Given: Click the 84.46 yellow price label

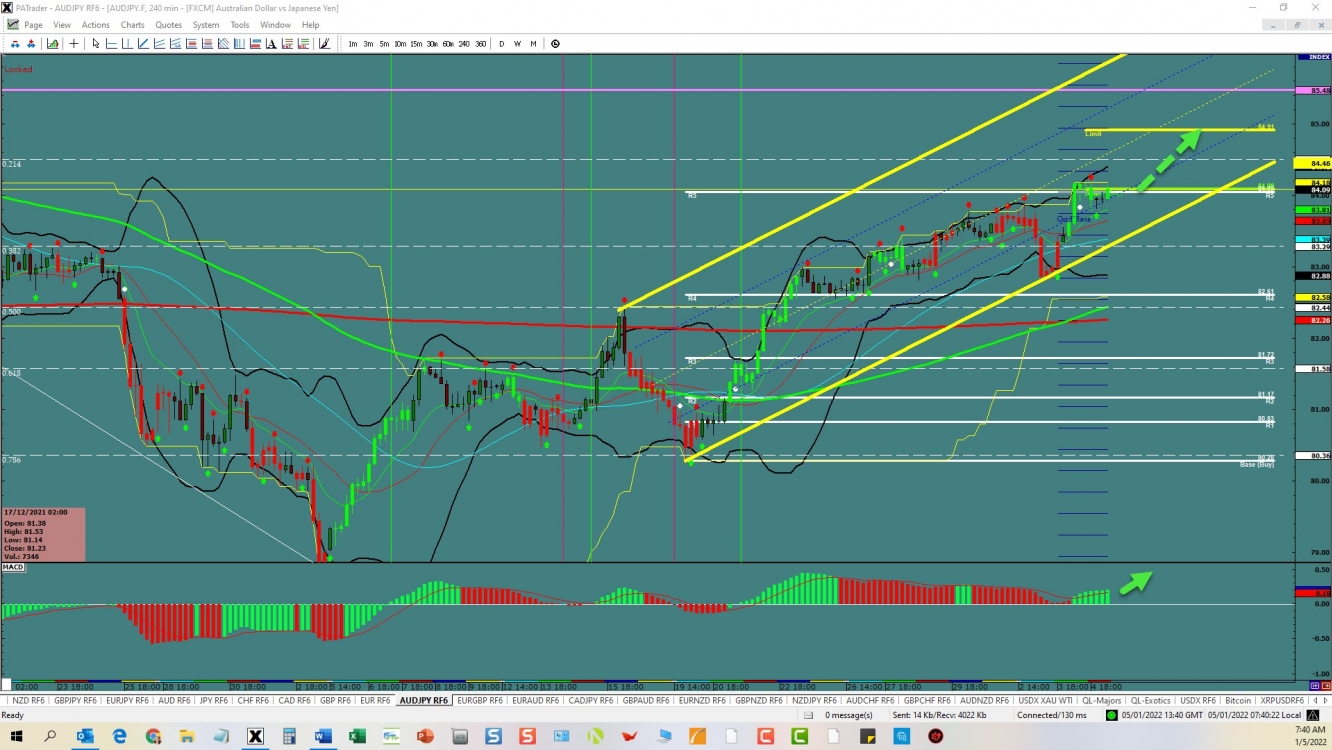Looking at the screenshot, I should [1312, 163].
